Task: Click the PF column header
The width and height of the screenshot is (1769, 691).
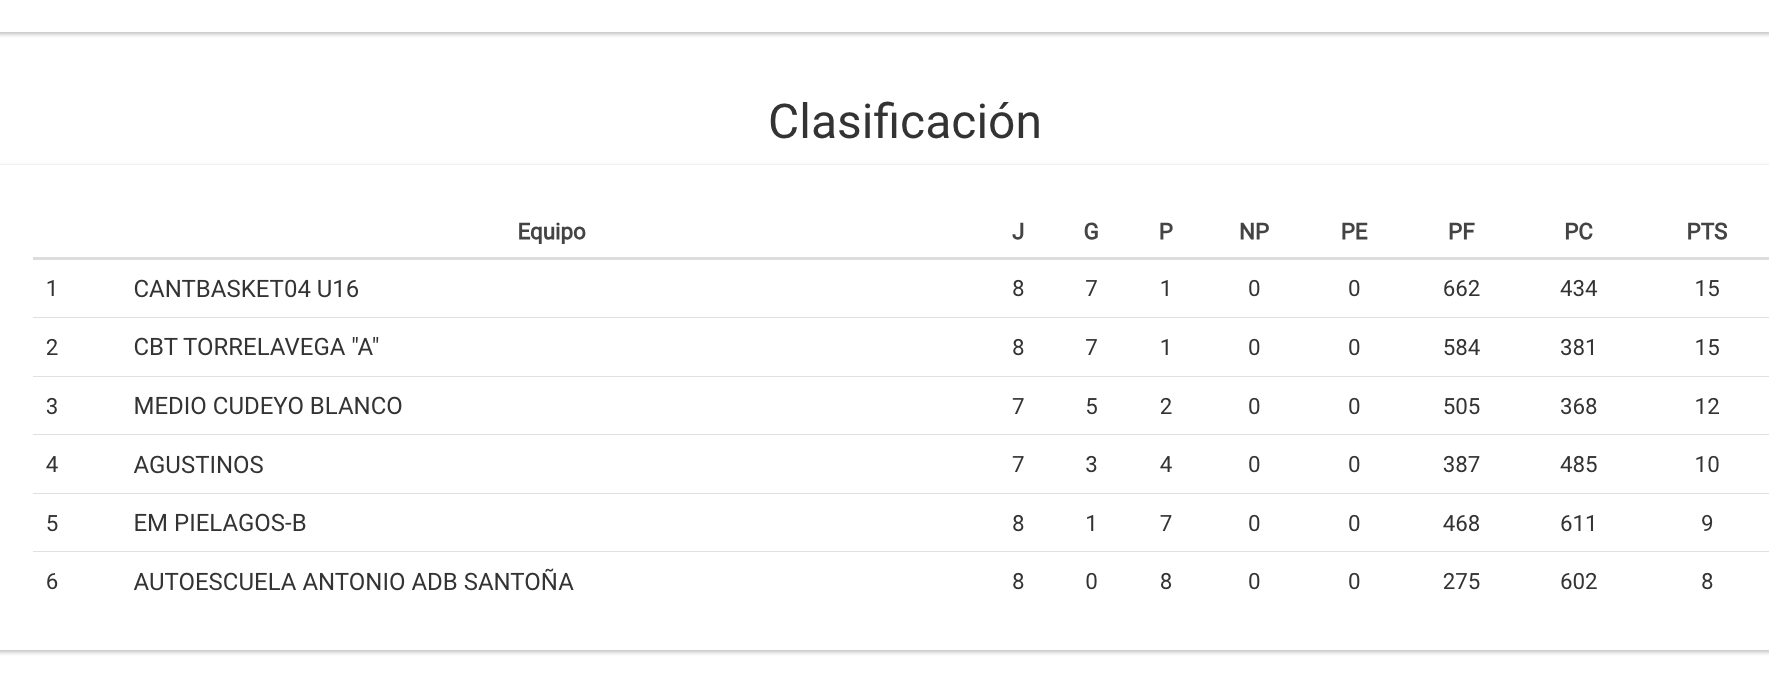Action: [x=1461, y=232]
